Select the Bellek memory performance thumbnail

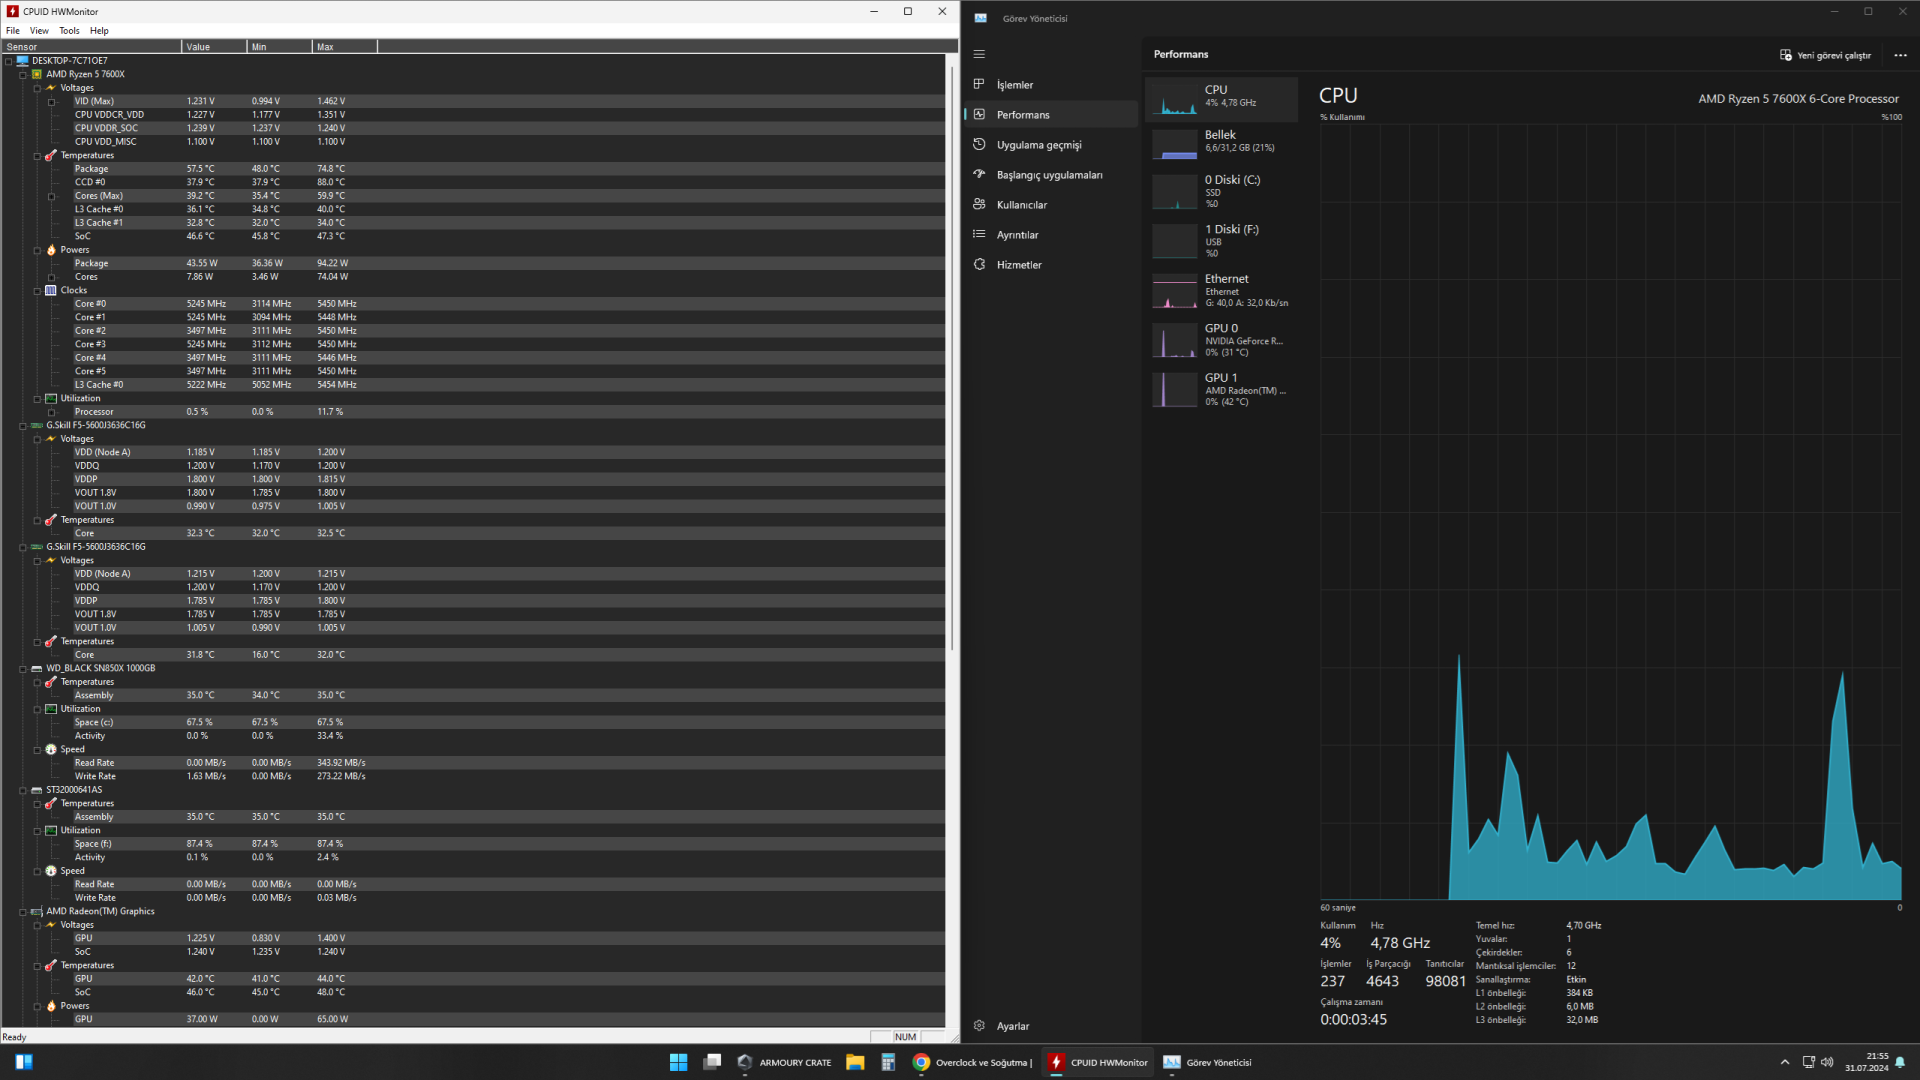click(x=1221, y=142)
